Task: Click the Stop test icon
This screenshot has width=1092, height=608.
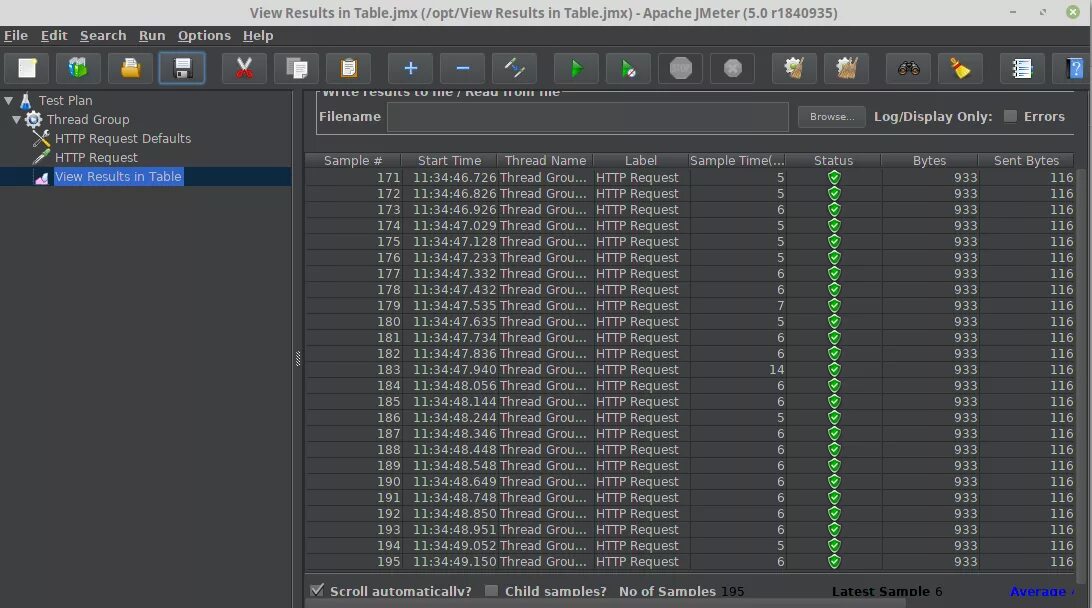Action: tap(680, 68)
